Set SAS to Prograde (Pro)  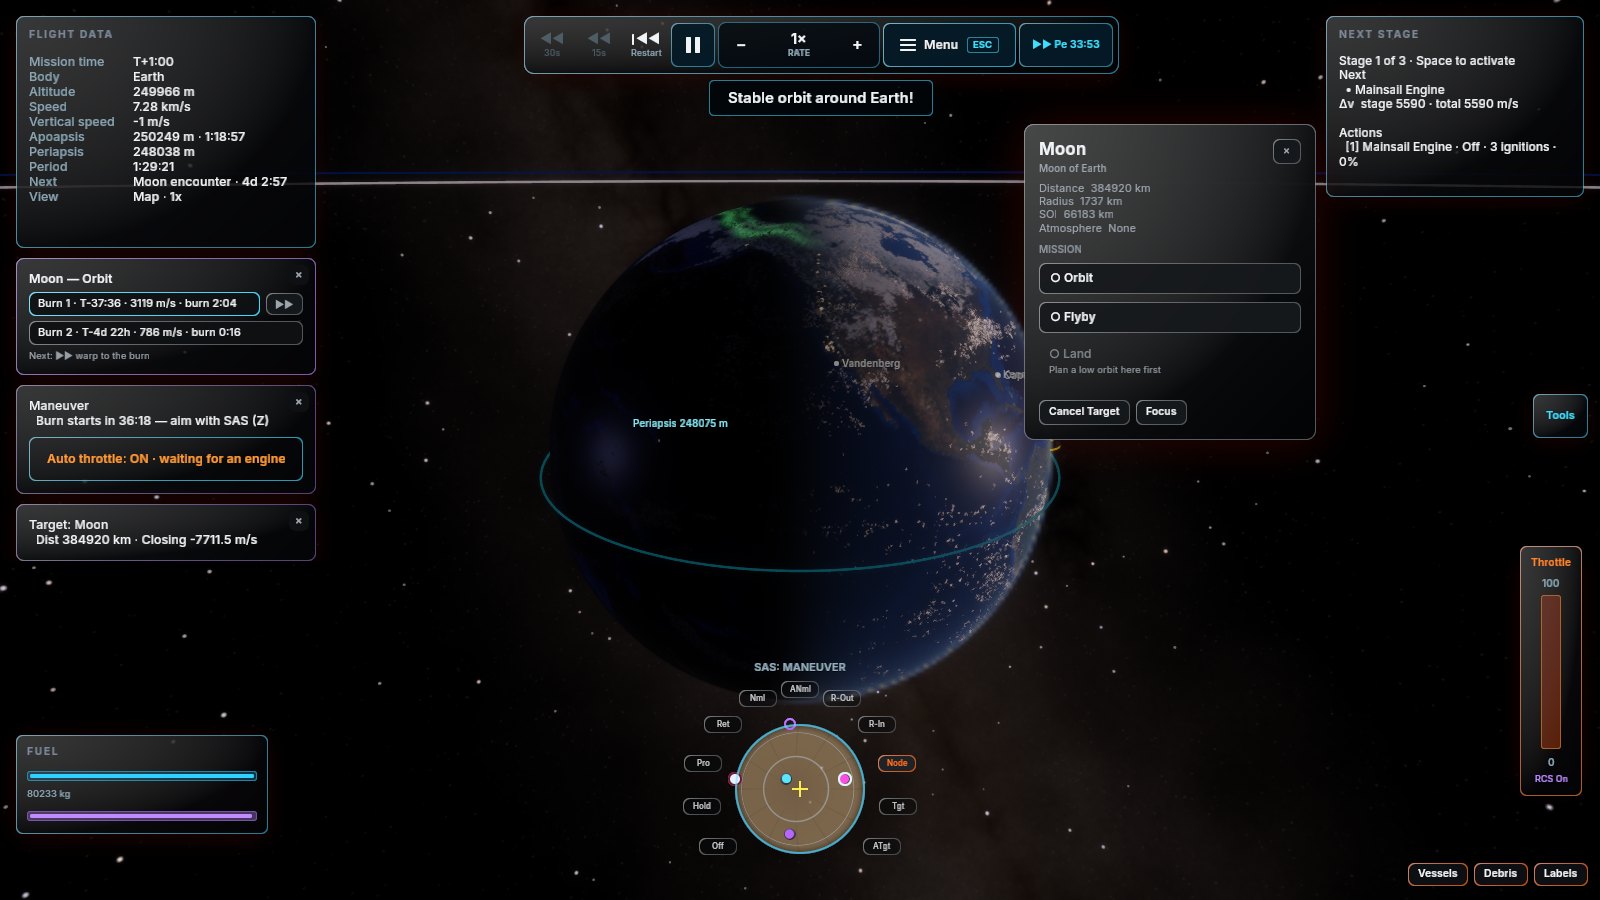[703, 763]
